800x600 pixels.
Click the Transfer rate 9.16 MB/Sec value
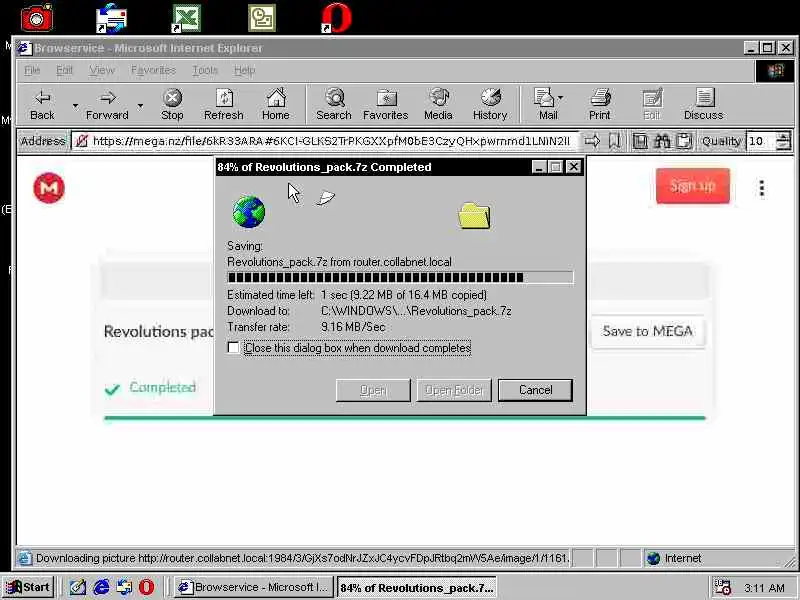click(353, 327)
